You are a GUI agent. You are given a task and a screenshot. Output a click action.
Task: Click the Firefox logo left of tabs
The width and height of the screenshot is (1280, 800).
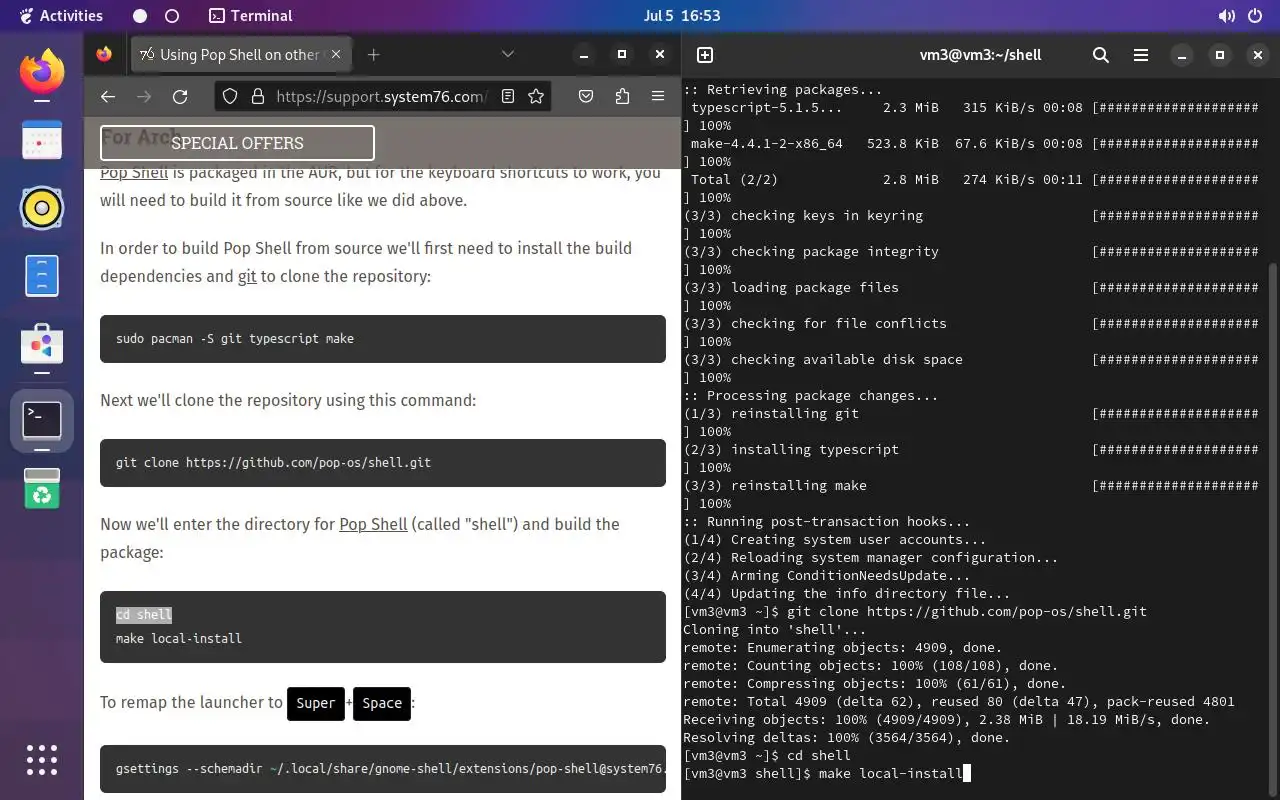[x=105, y=54]
